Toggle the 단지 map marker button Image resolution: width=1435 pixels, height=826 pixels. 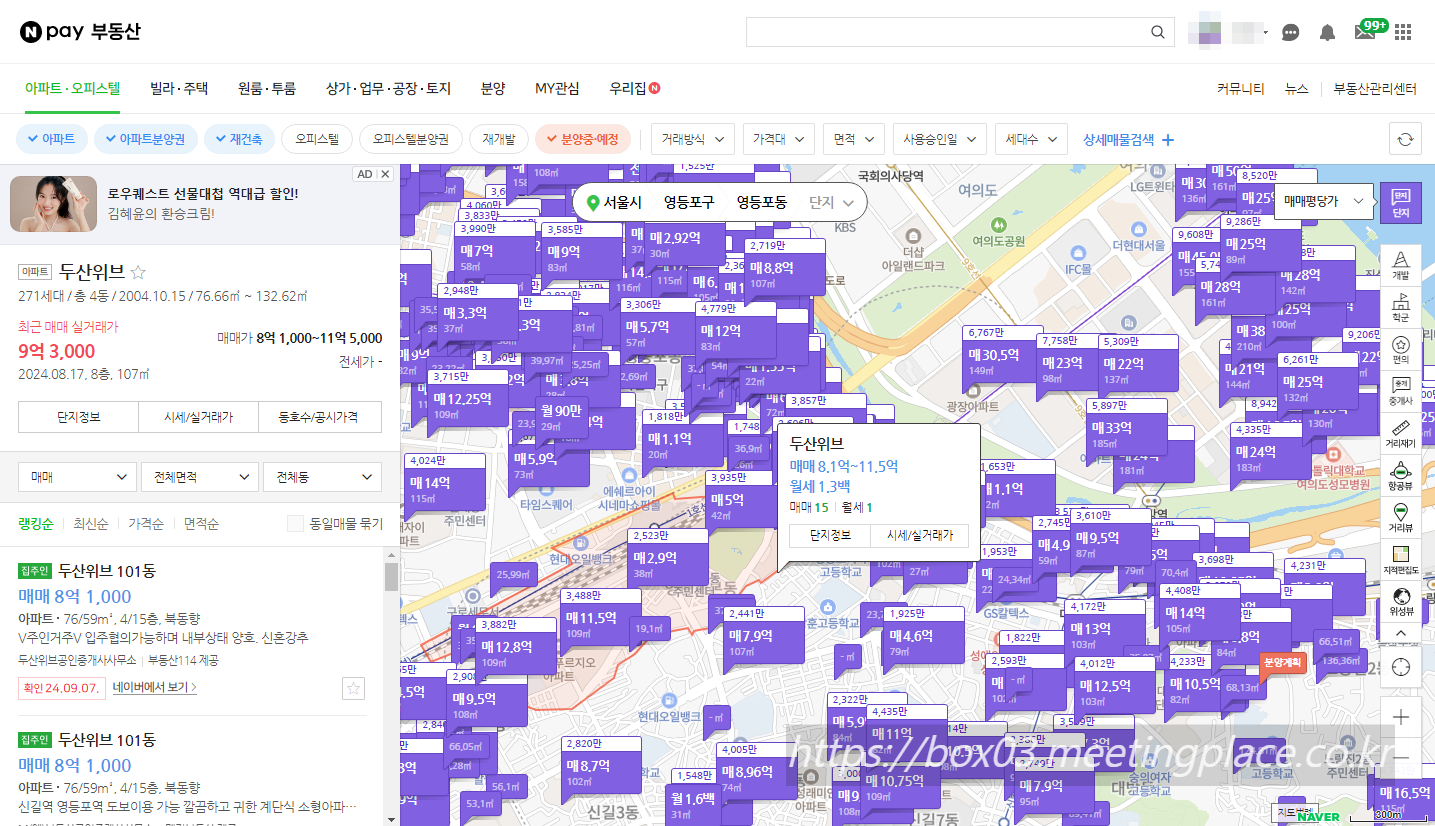(x=1400, y=203)
